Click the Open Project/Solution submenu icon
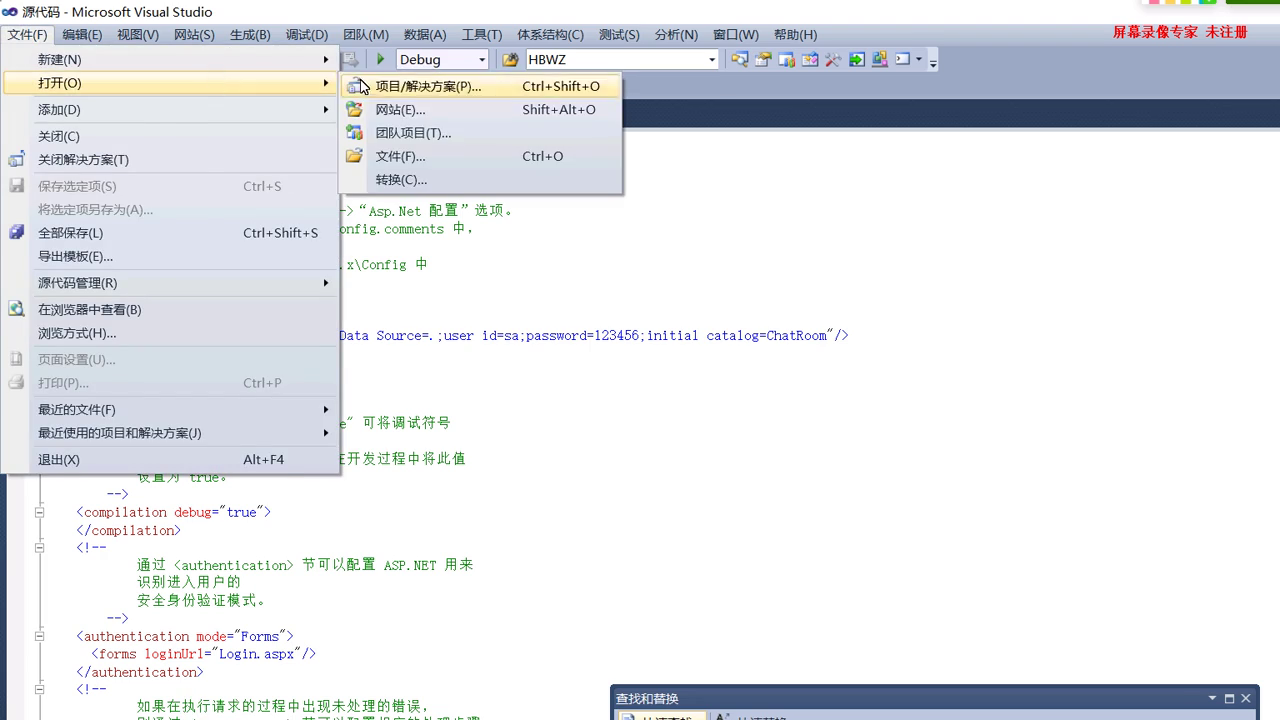 tap(355, 87)
